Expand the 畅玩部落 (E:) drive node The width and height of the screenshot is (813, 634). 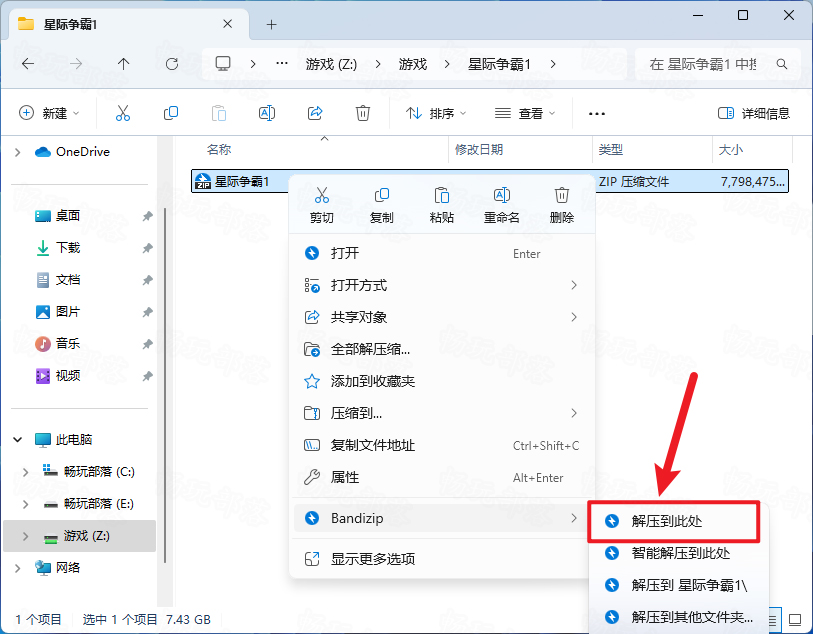[x=25, y=504]
